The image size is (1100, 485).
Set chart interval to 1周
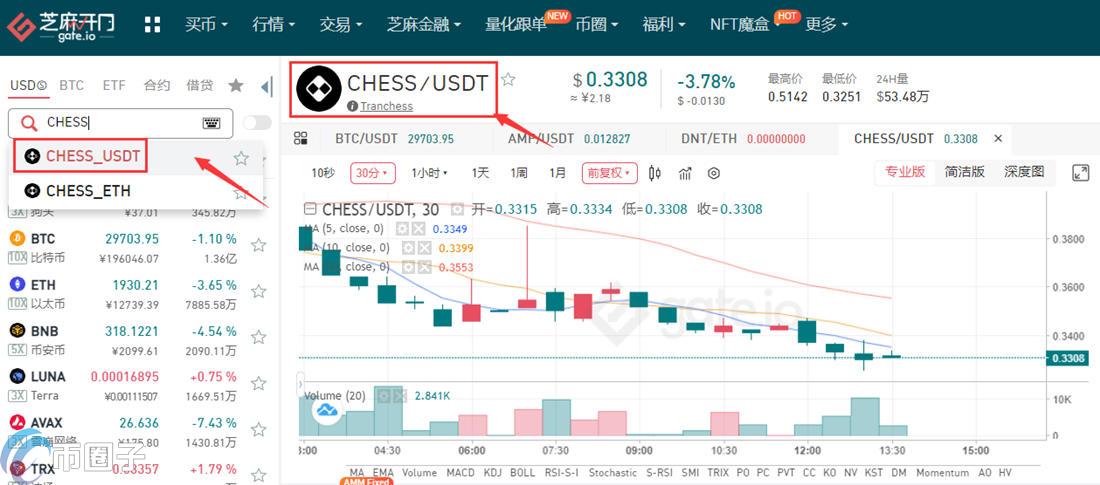tap(519, 173)
